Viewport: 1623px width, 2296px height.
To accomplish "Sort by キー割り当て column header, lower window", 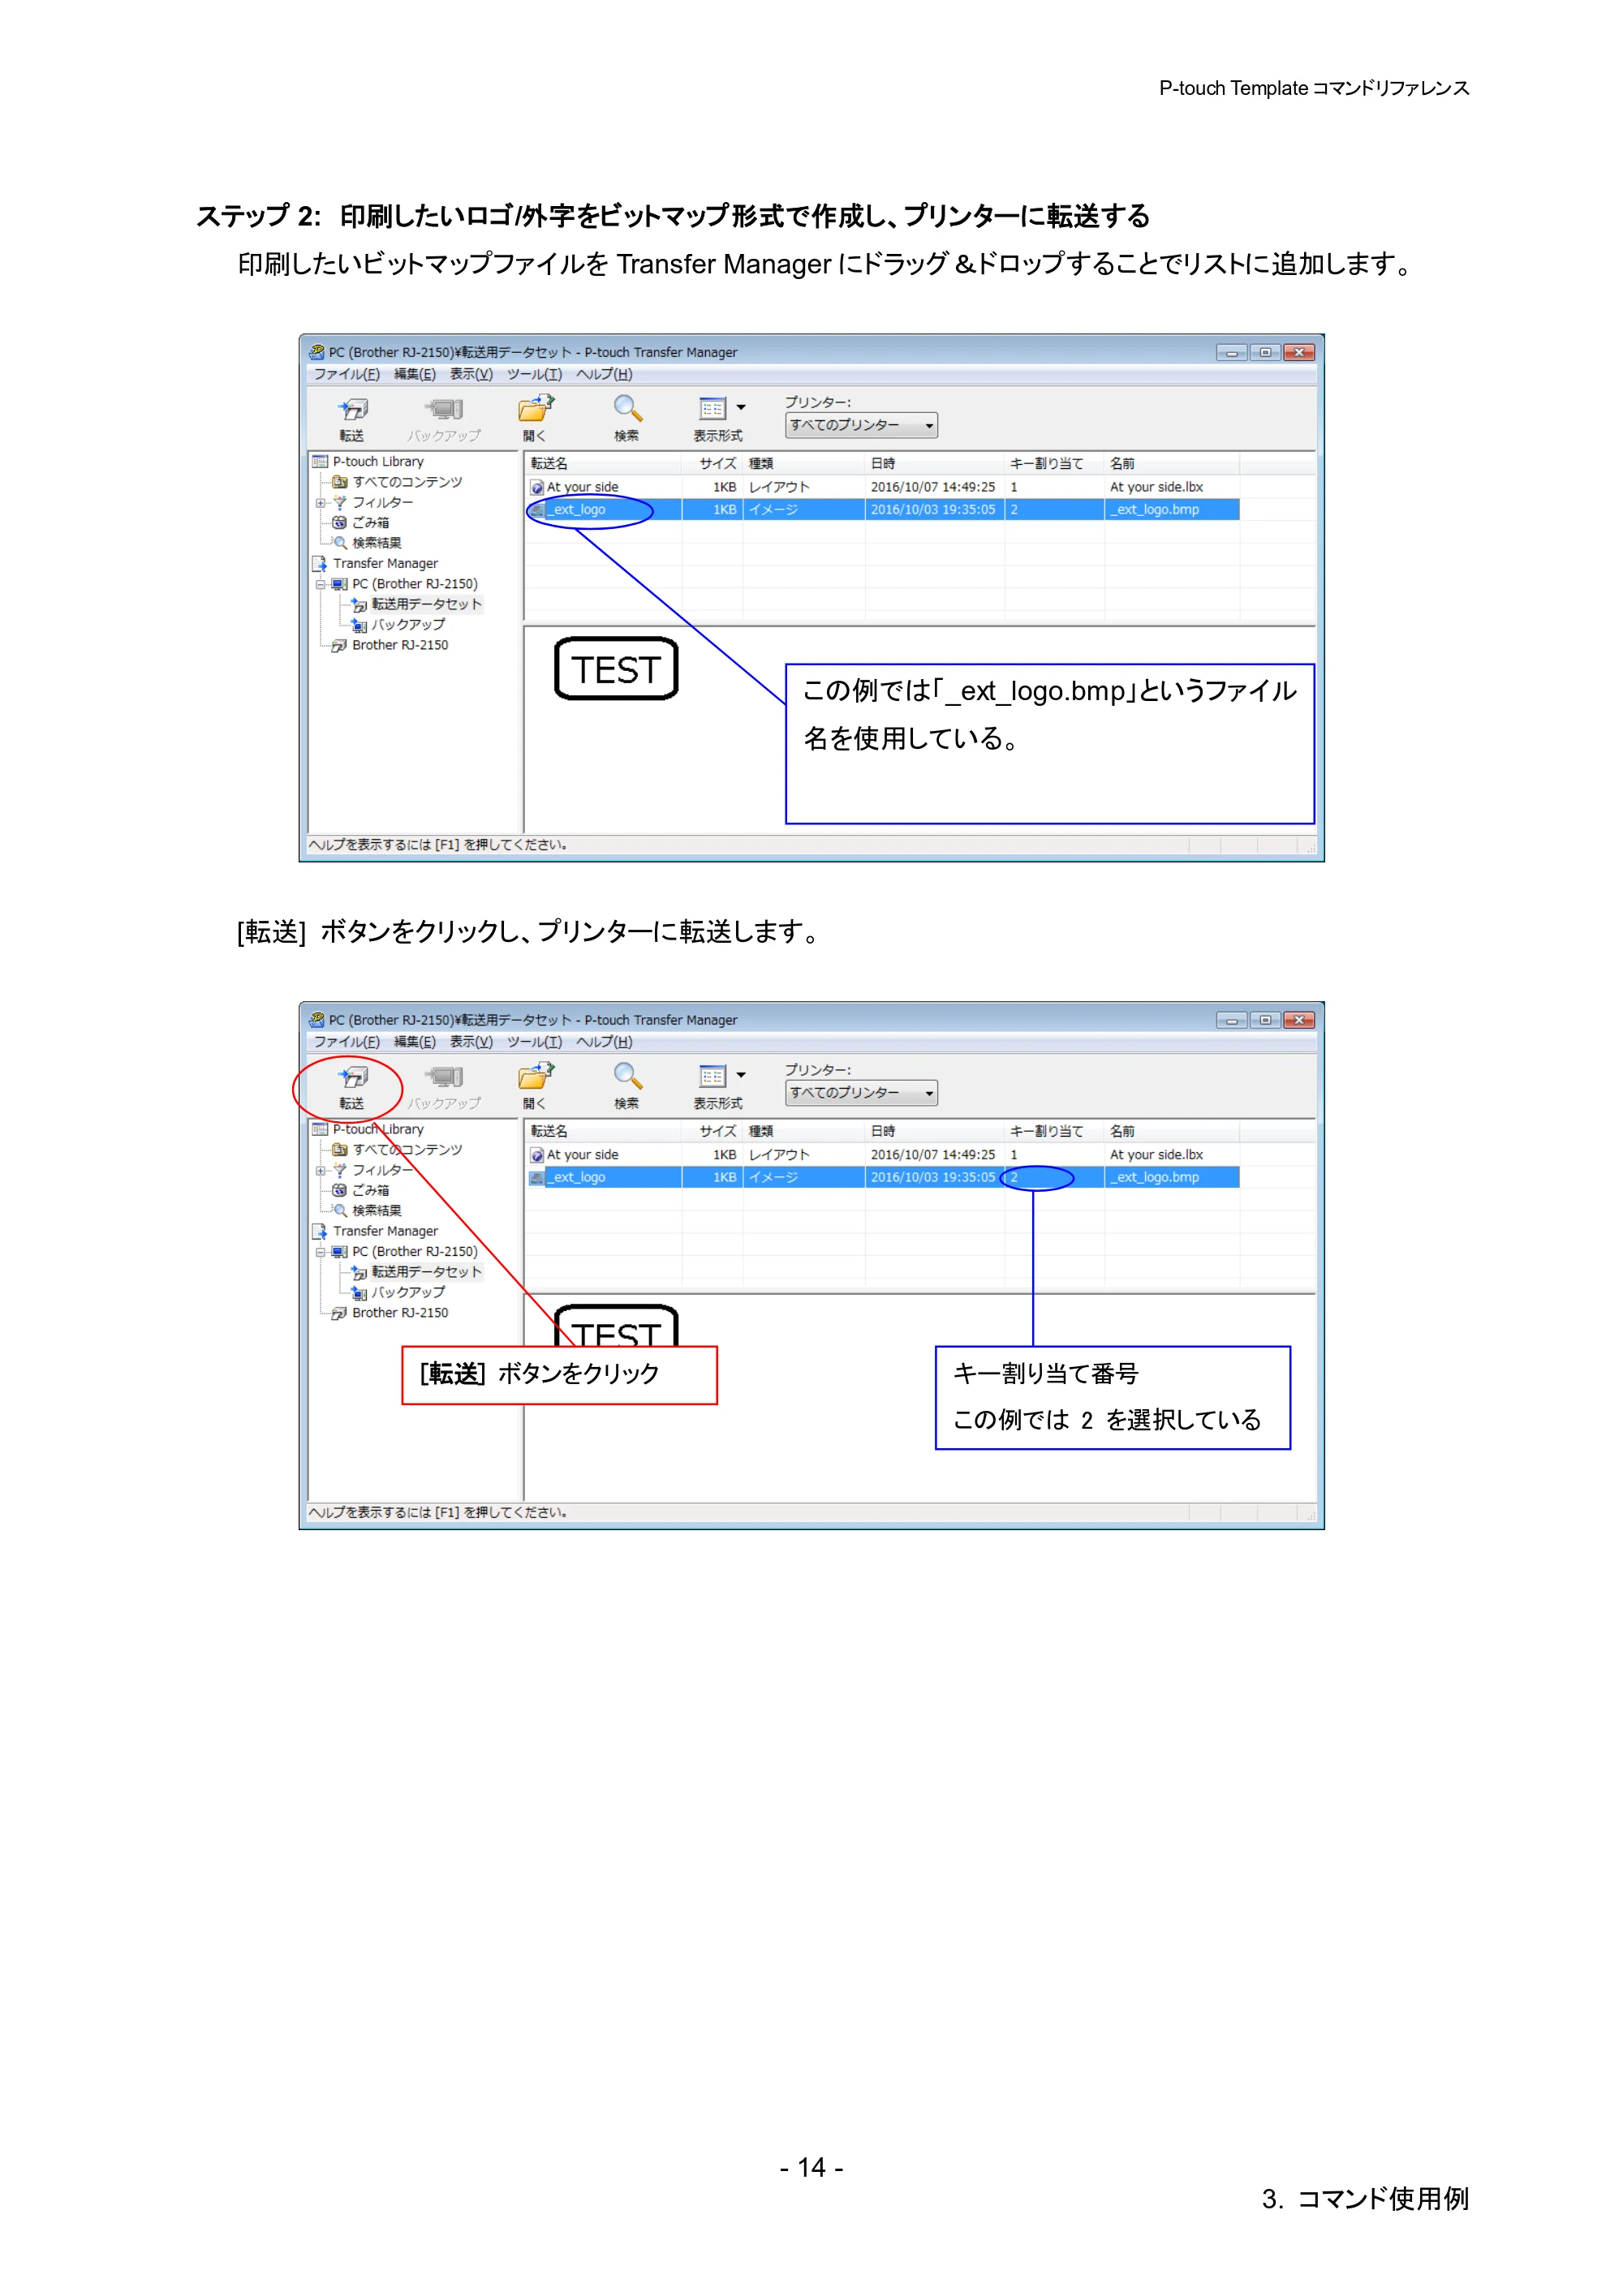I will (1054, 1132).
